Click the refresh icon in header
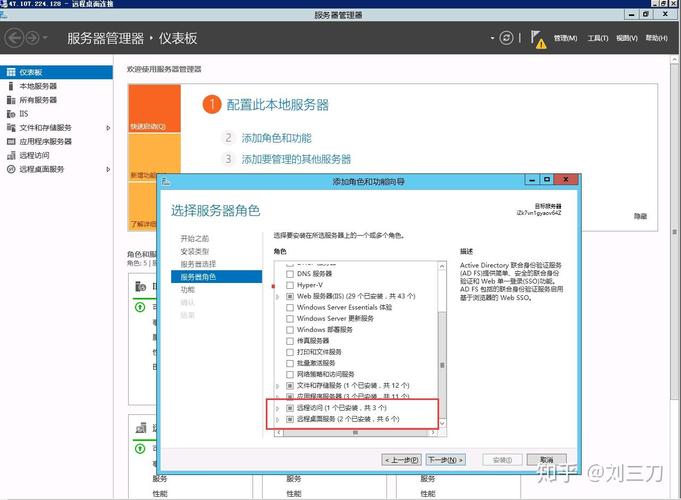The width and height of the screenshot is (681, 500). point(506,38)
